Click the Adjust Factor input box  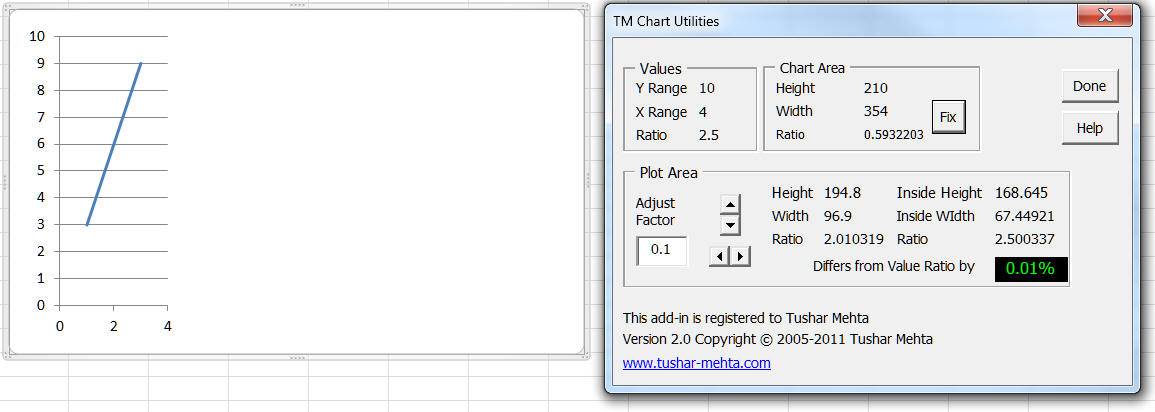662,250
